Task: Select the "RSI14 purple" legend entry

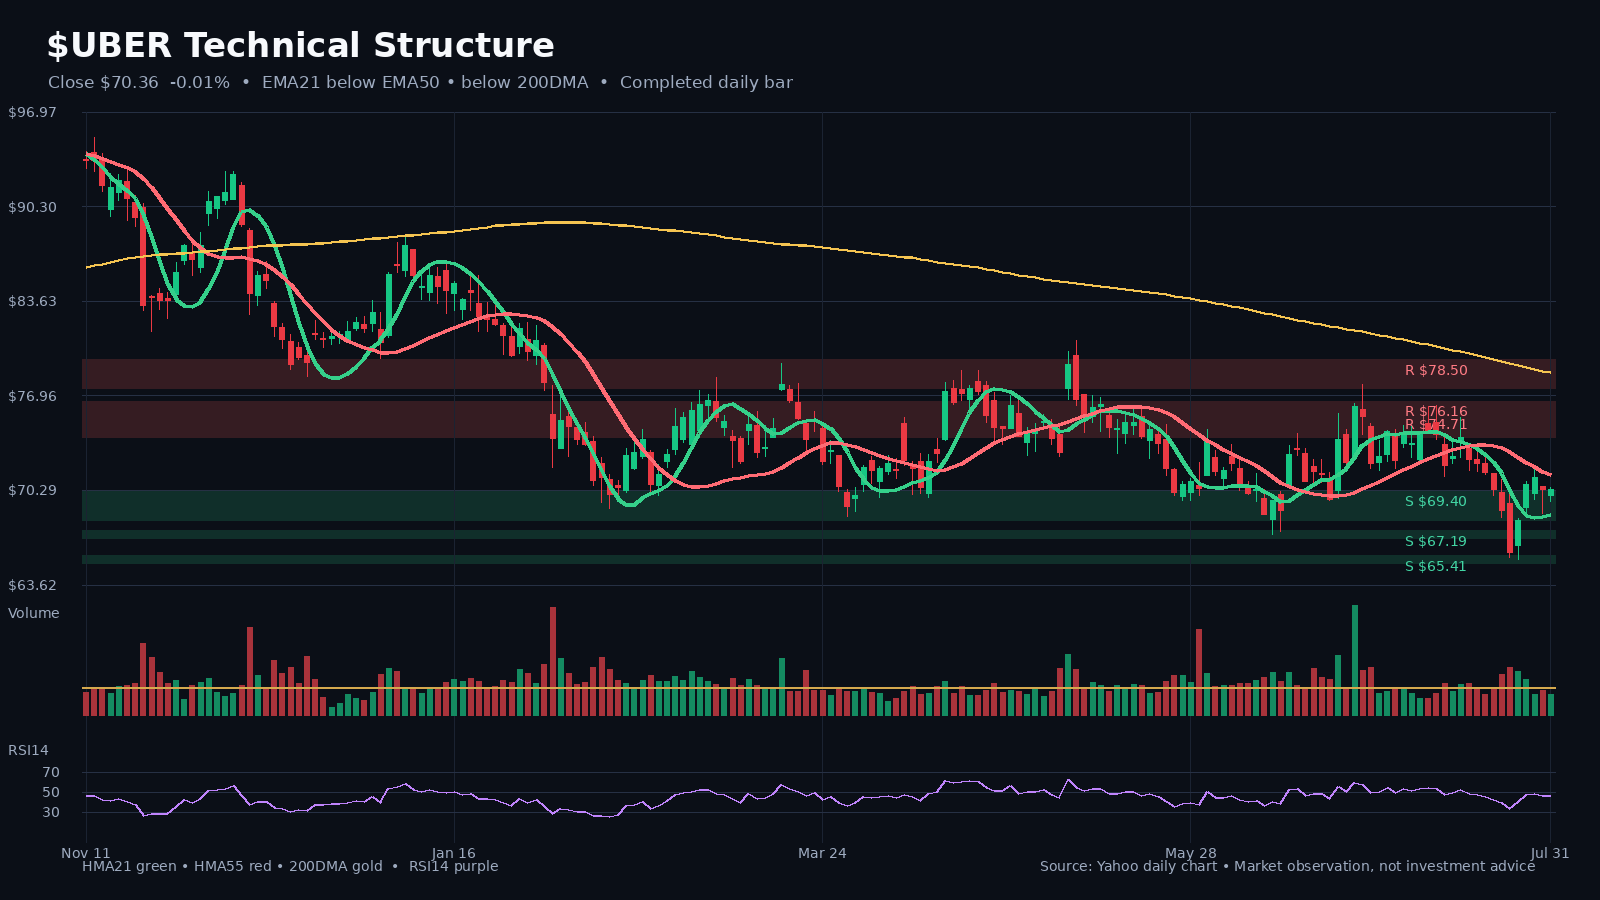Action: pos(453,866)
